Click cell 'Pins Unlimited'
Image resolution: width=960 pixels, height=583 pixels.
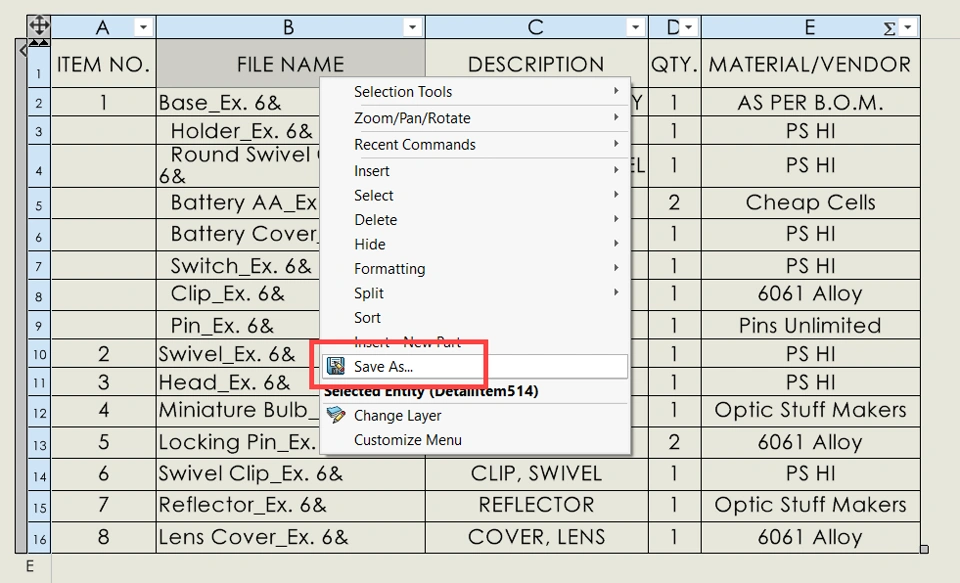click(811, 325)
